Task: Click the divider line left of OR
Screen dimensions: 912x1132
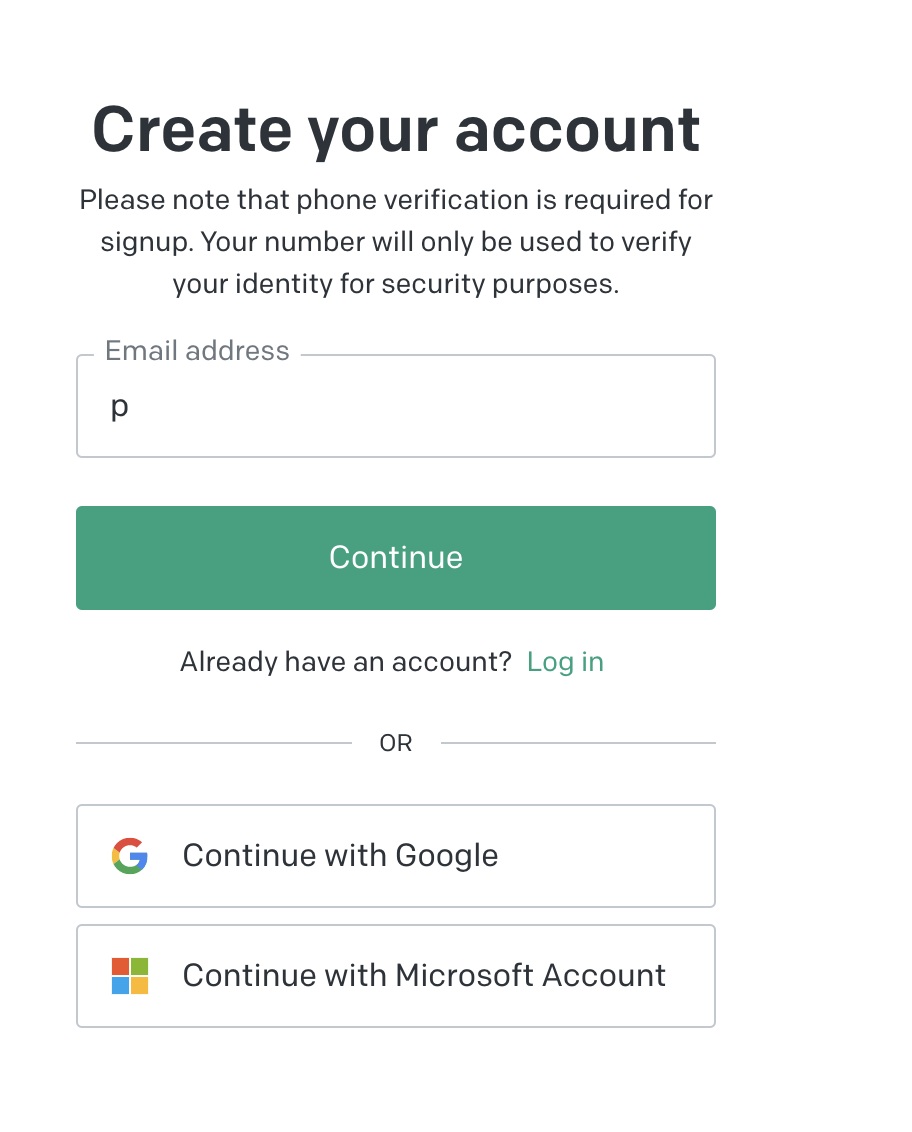Action: [x=214, y=743]
